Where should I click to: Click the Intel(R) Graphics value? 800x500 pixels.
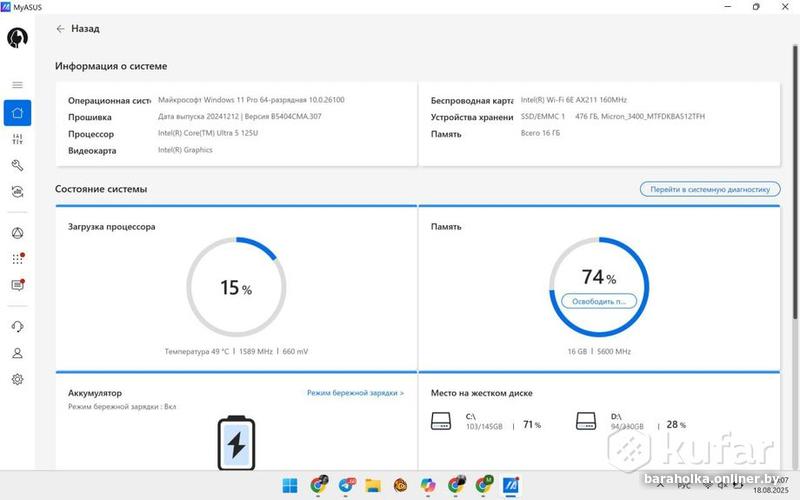click(185, 150)
